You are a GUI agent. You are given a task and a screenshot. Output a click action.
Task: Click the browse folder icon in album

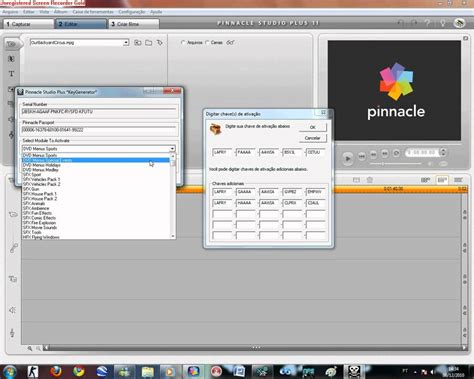pos(149,43)
